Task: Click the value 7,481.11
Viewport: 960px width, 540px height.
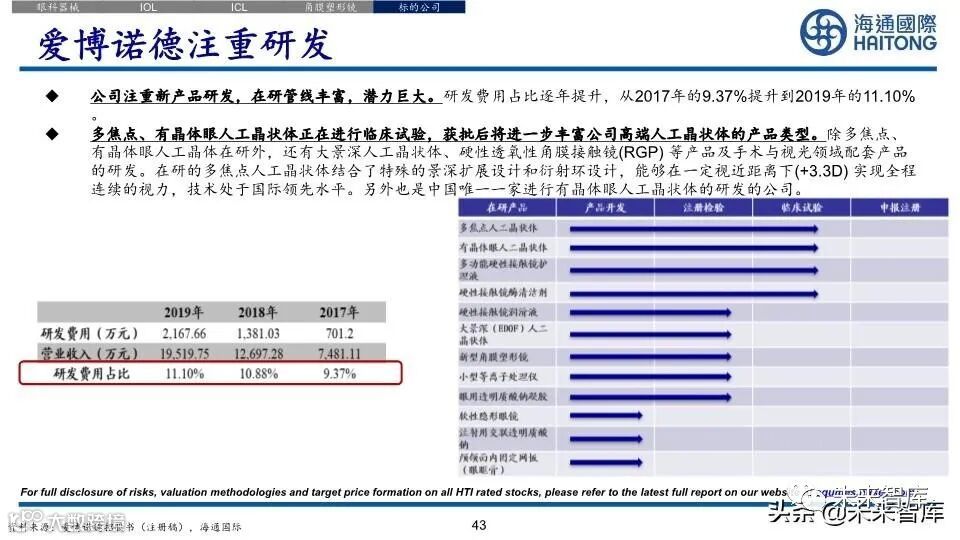Action: coord(339,354)
